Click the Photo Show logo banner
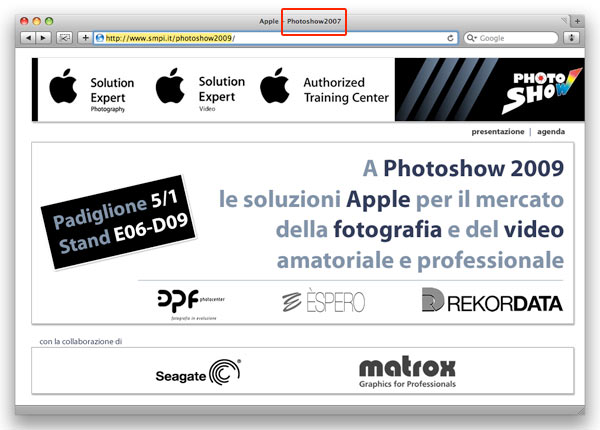Screen dimensions: 600x430 pyautogui.click(x=489, y=90)
